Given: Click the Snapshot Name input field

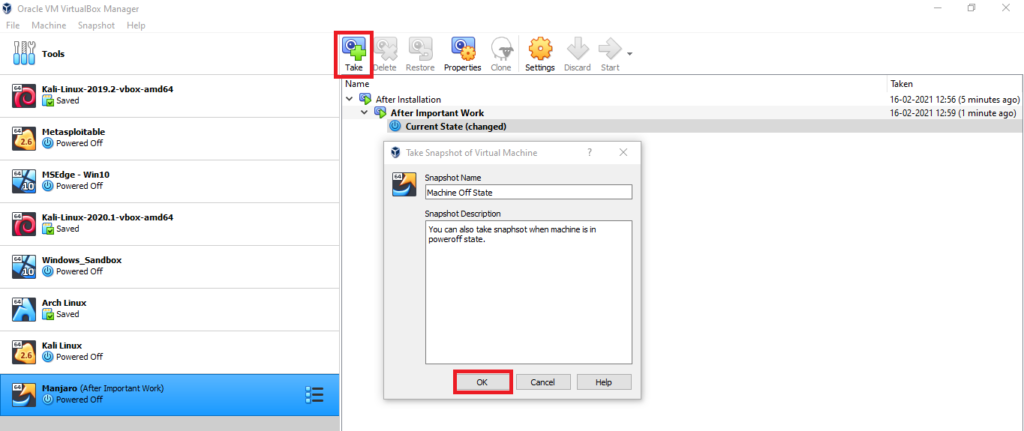Looking at the screenshot, I should [x=528, y=192].
